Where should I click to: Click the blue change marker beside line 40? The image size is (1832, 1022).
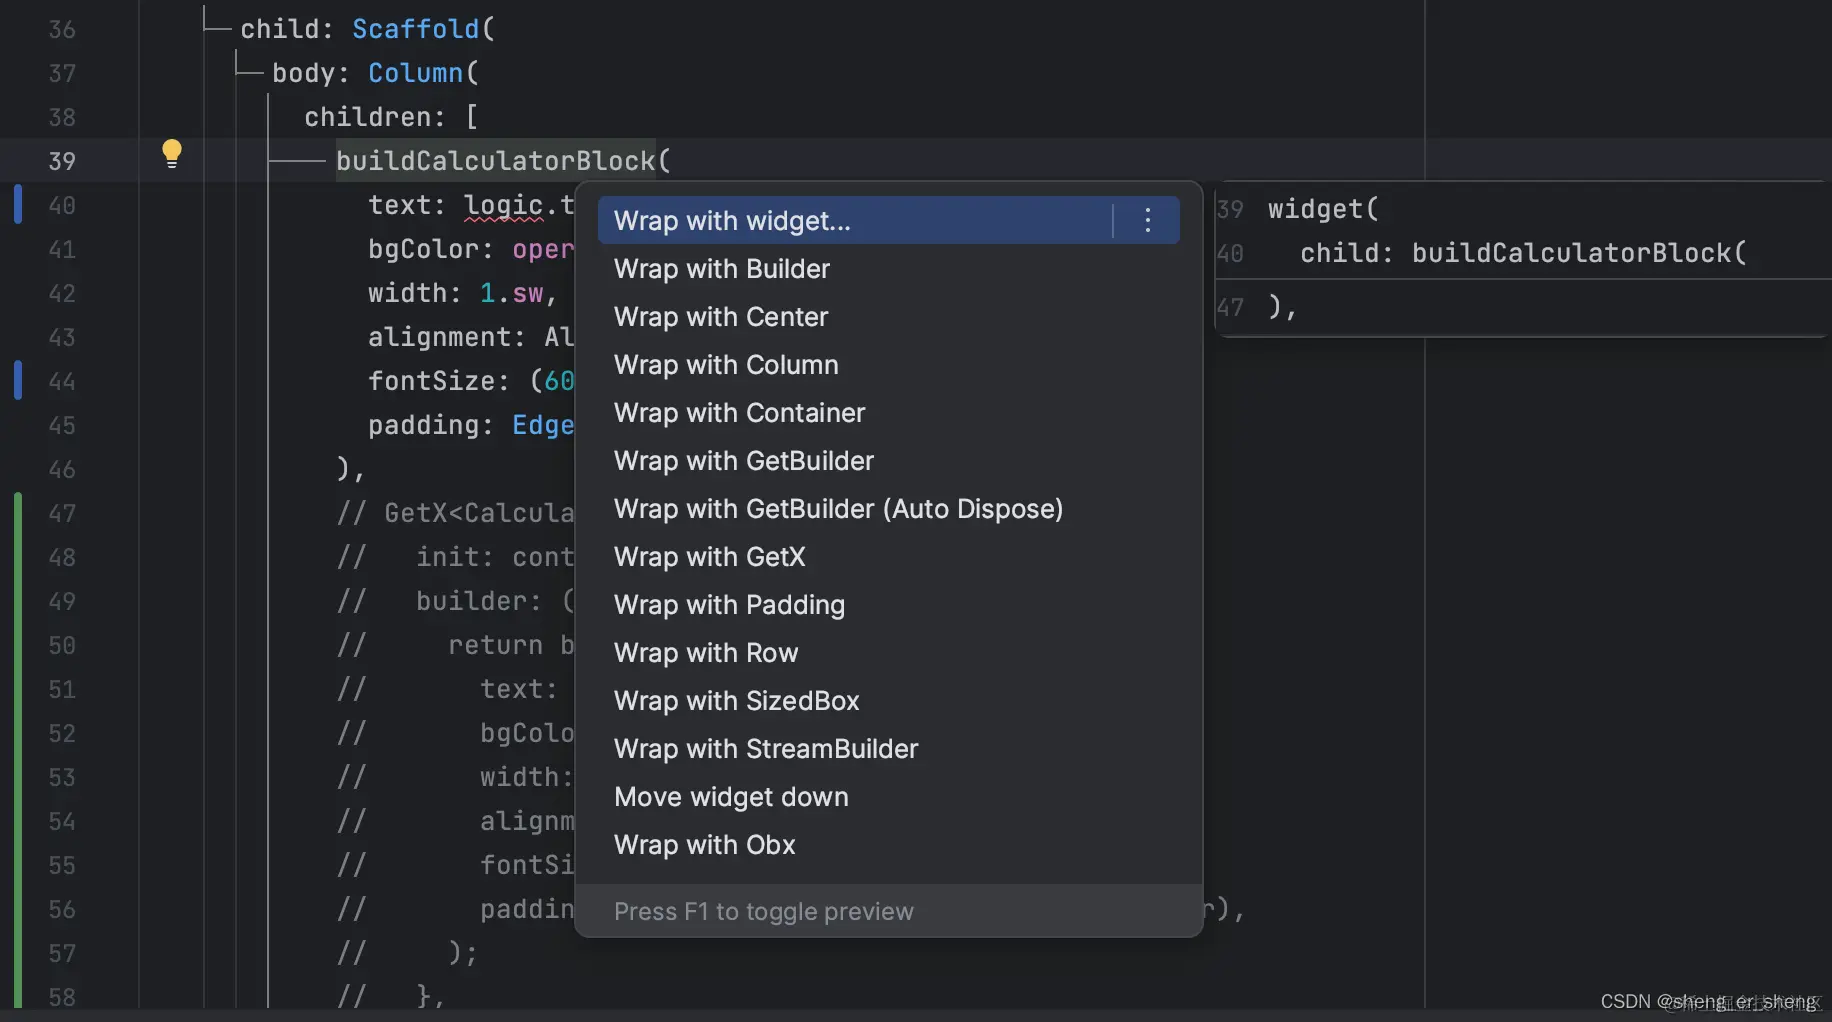(x=18, y=204)
